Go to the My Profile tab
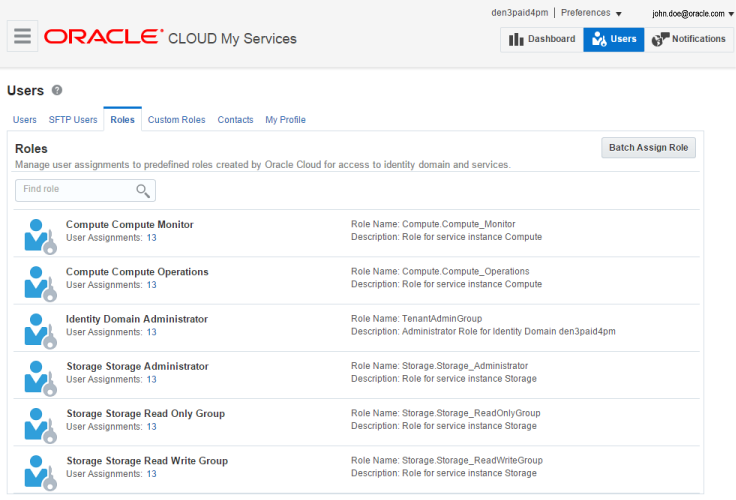This screenshot has height=500, width=736. 285,120
